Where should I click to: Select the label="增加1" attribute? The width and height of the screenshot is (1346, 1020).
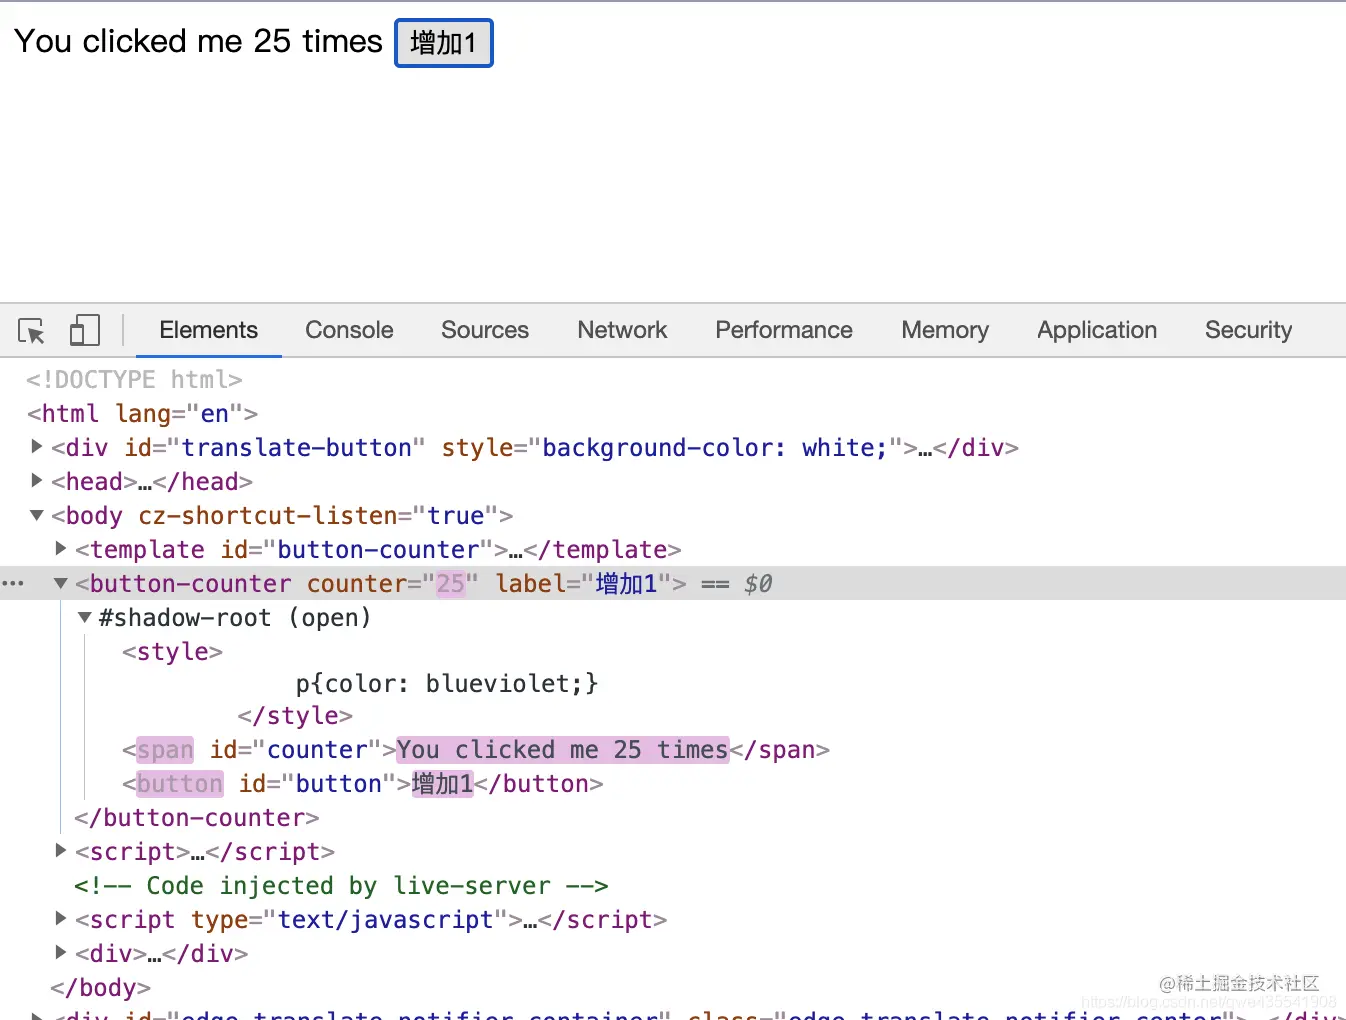point(583,584)
